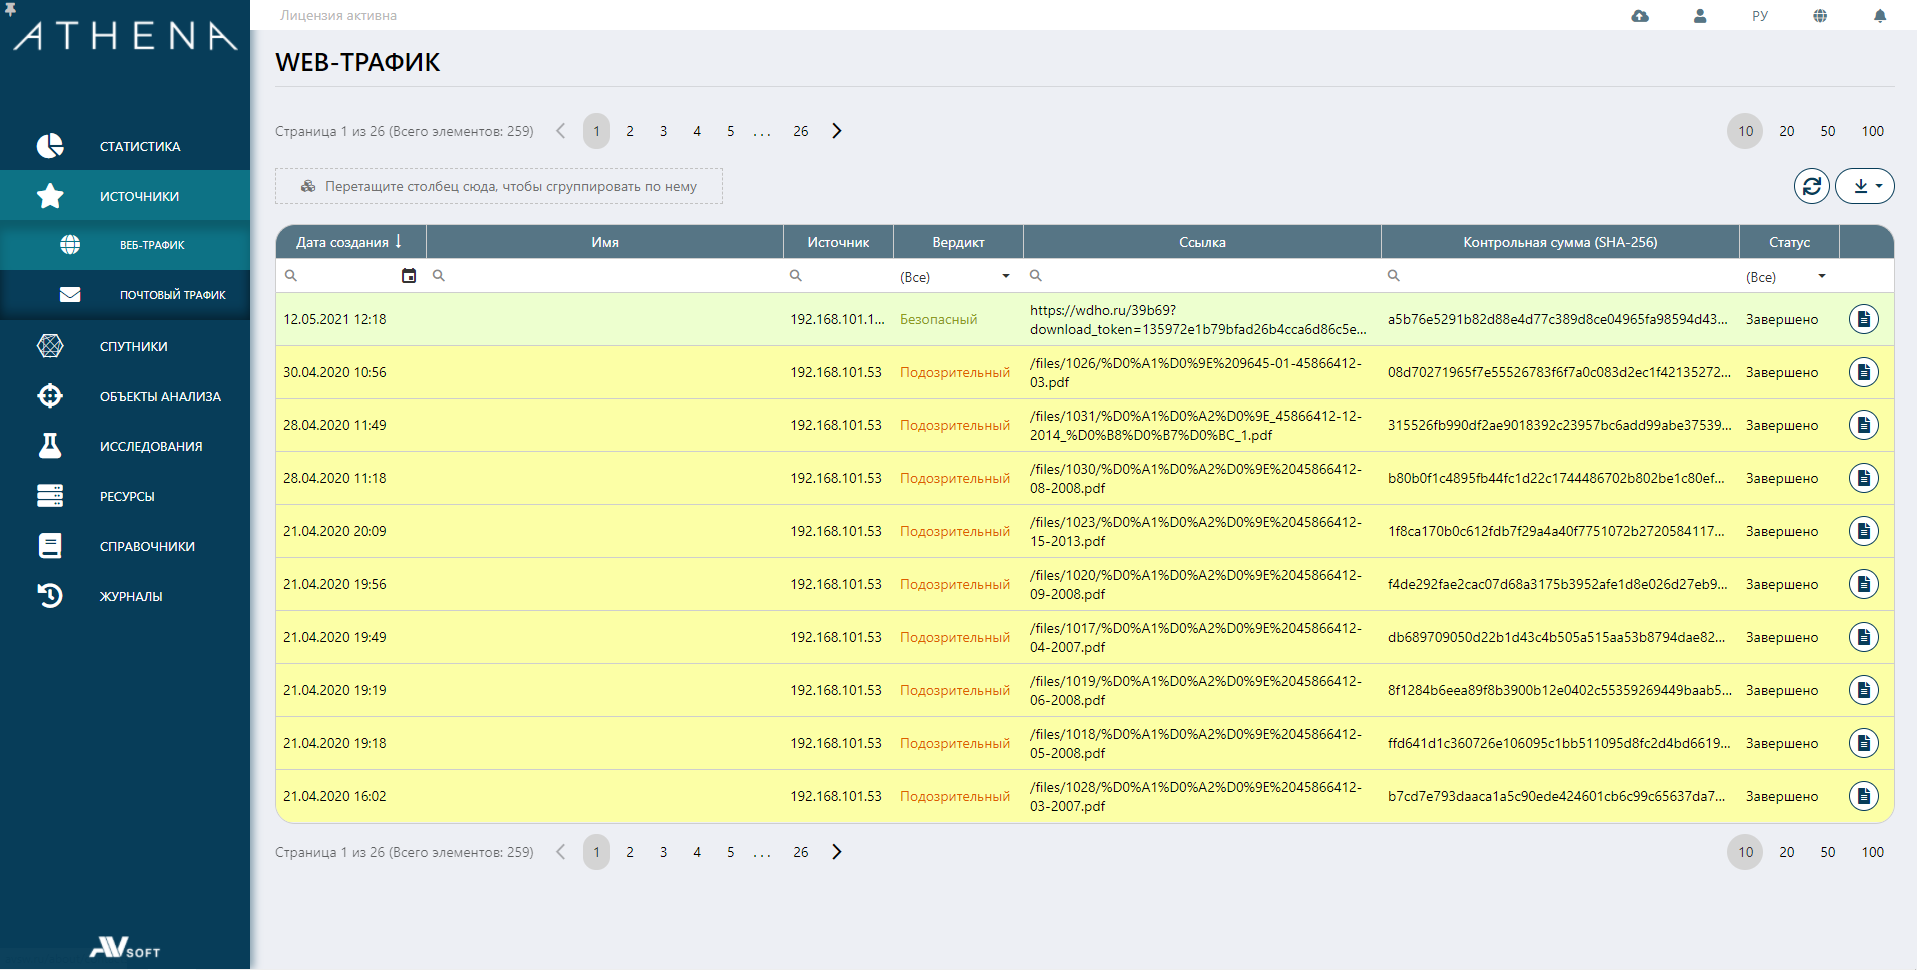This screenshot has width=1917, height=970.
Task: Open the calendar date picker in filter row
Action: point(409,276)
